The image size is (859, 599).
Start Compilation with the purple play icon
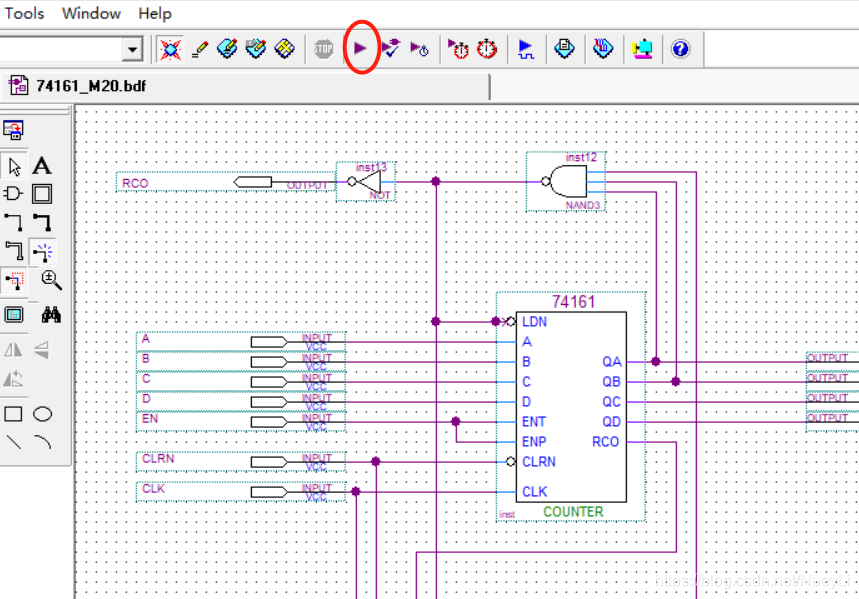[x=360, y=49]
